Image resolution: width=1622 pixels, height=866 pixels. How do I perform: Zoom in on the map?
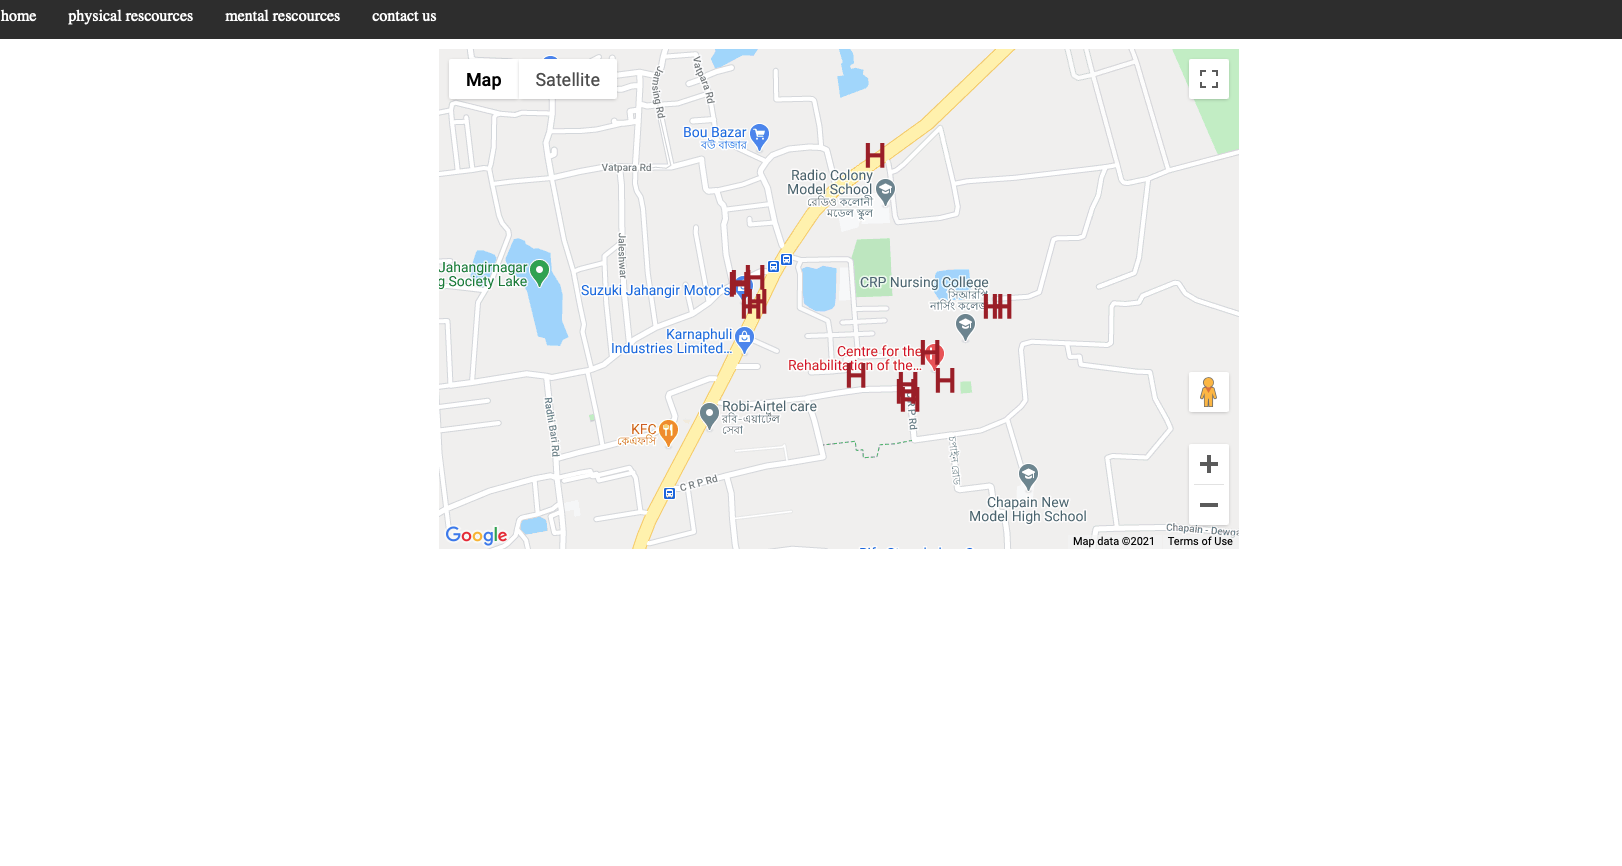(1208, 464)
